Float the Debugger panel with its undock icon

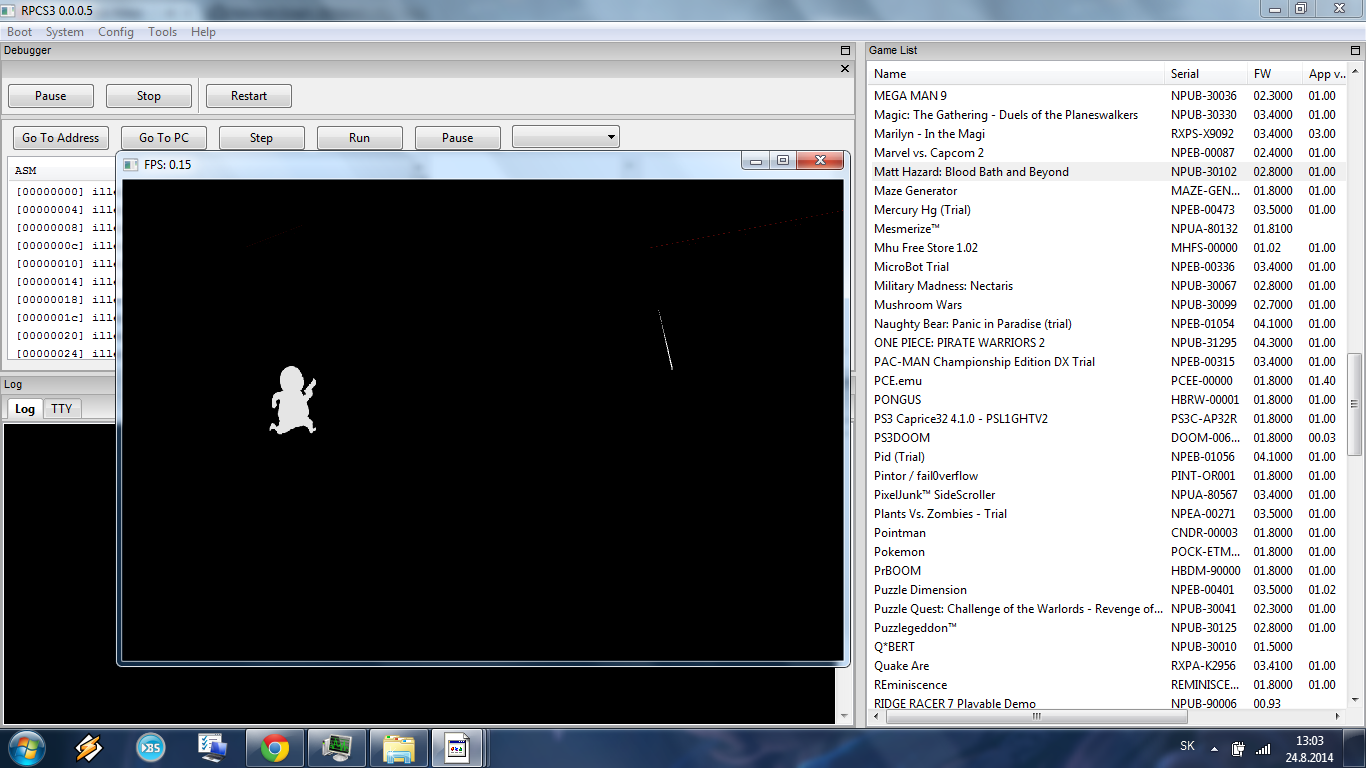pos(845,50)
